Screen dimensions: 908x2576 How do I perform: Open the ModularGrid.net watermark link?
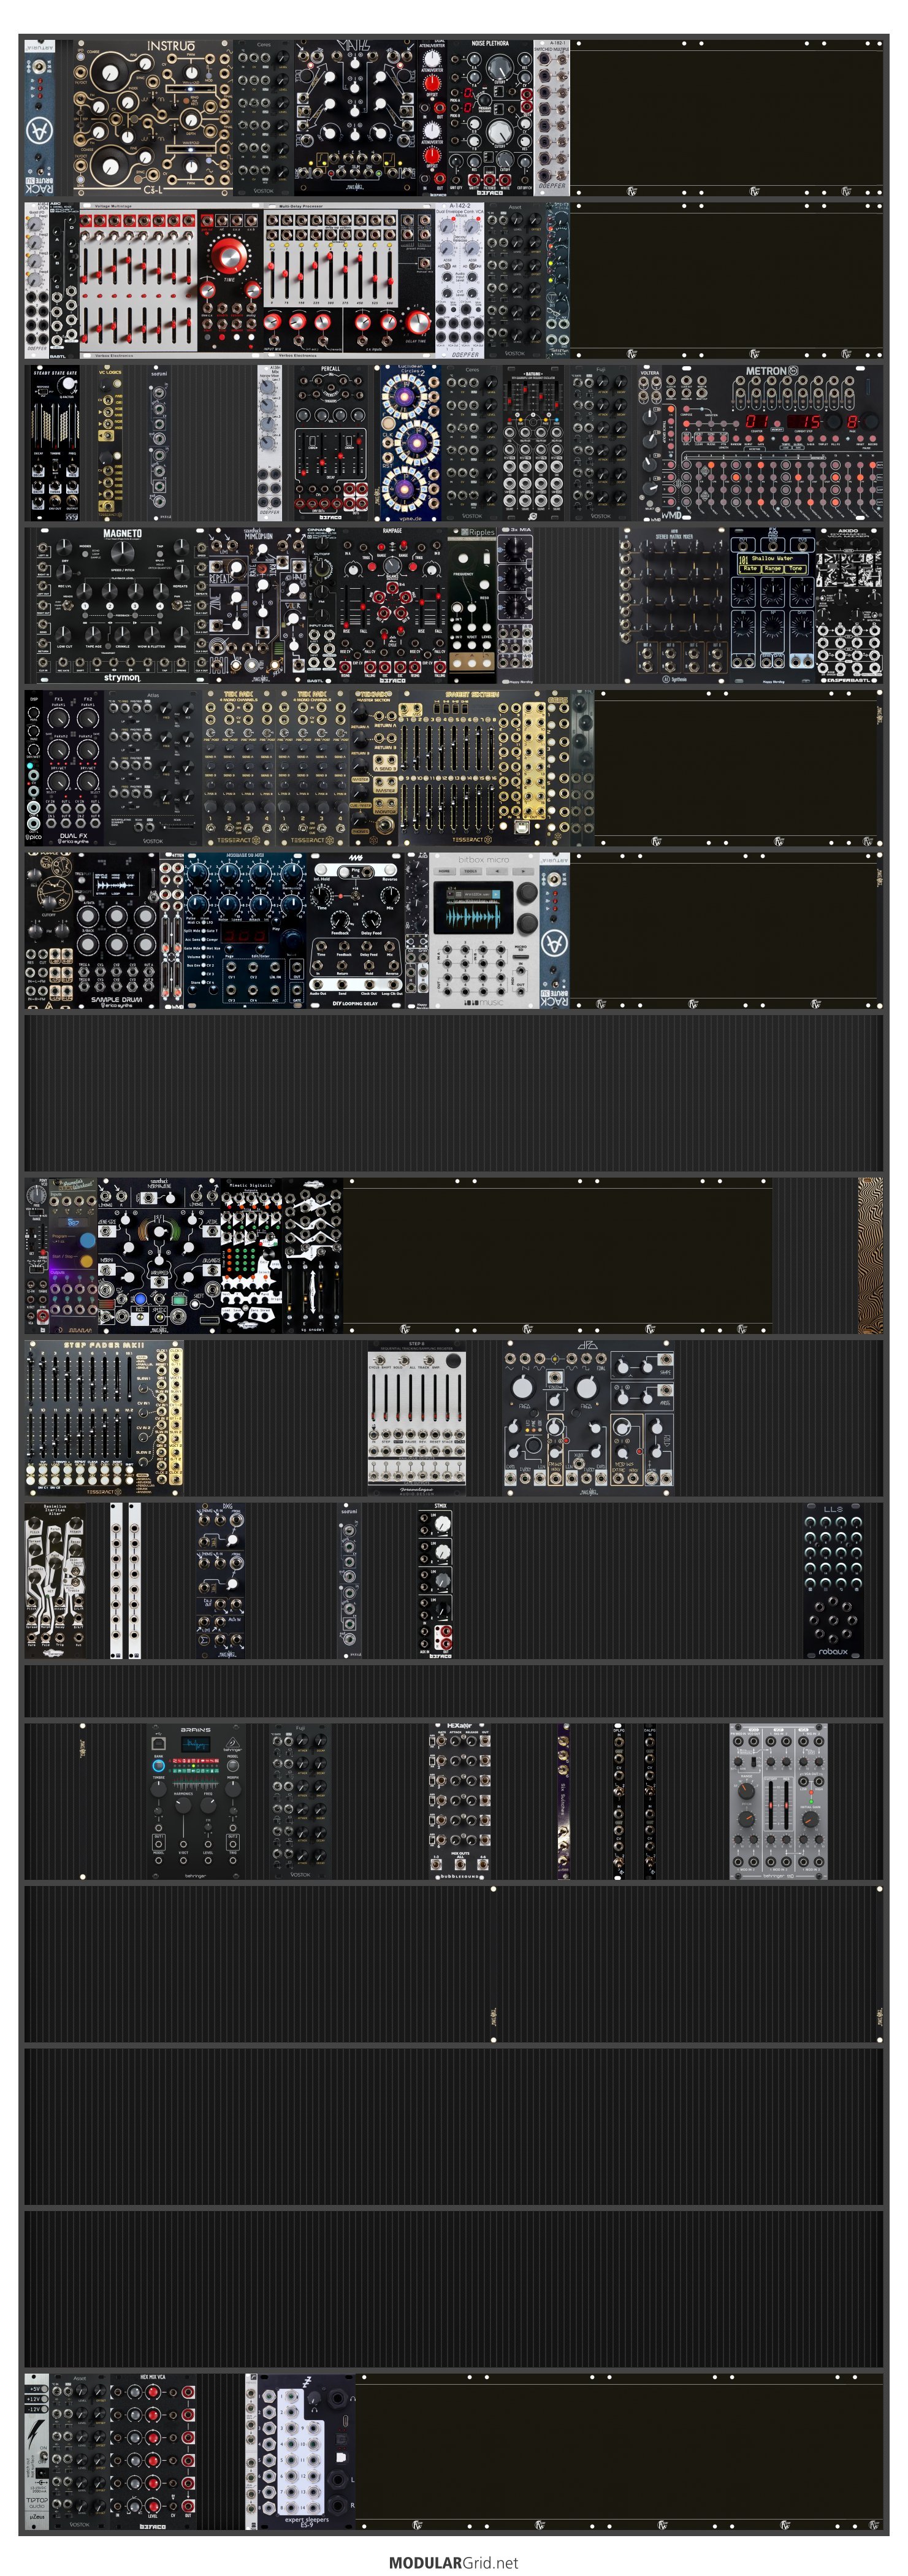[x=453, y=2562]
